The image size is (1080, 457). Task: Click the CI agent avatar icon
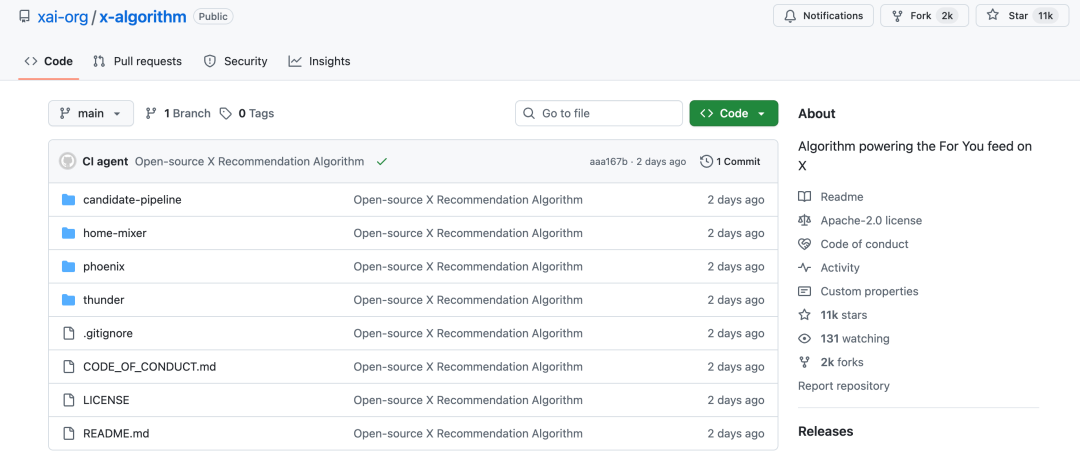click(x=68, y=161)
